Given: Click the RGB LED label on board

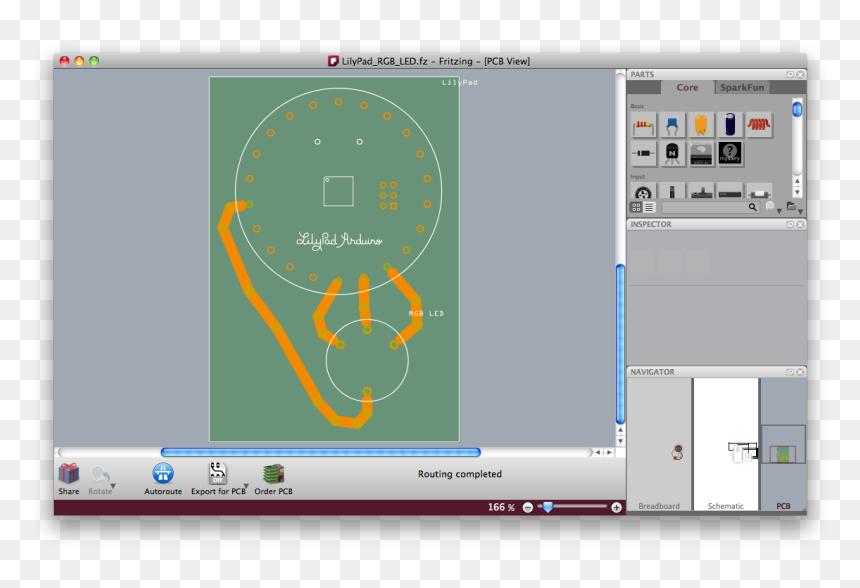Looking at the screenshot, I should click(x=426, y=314).
